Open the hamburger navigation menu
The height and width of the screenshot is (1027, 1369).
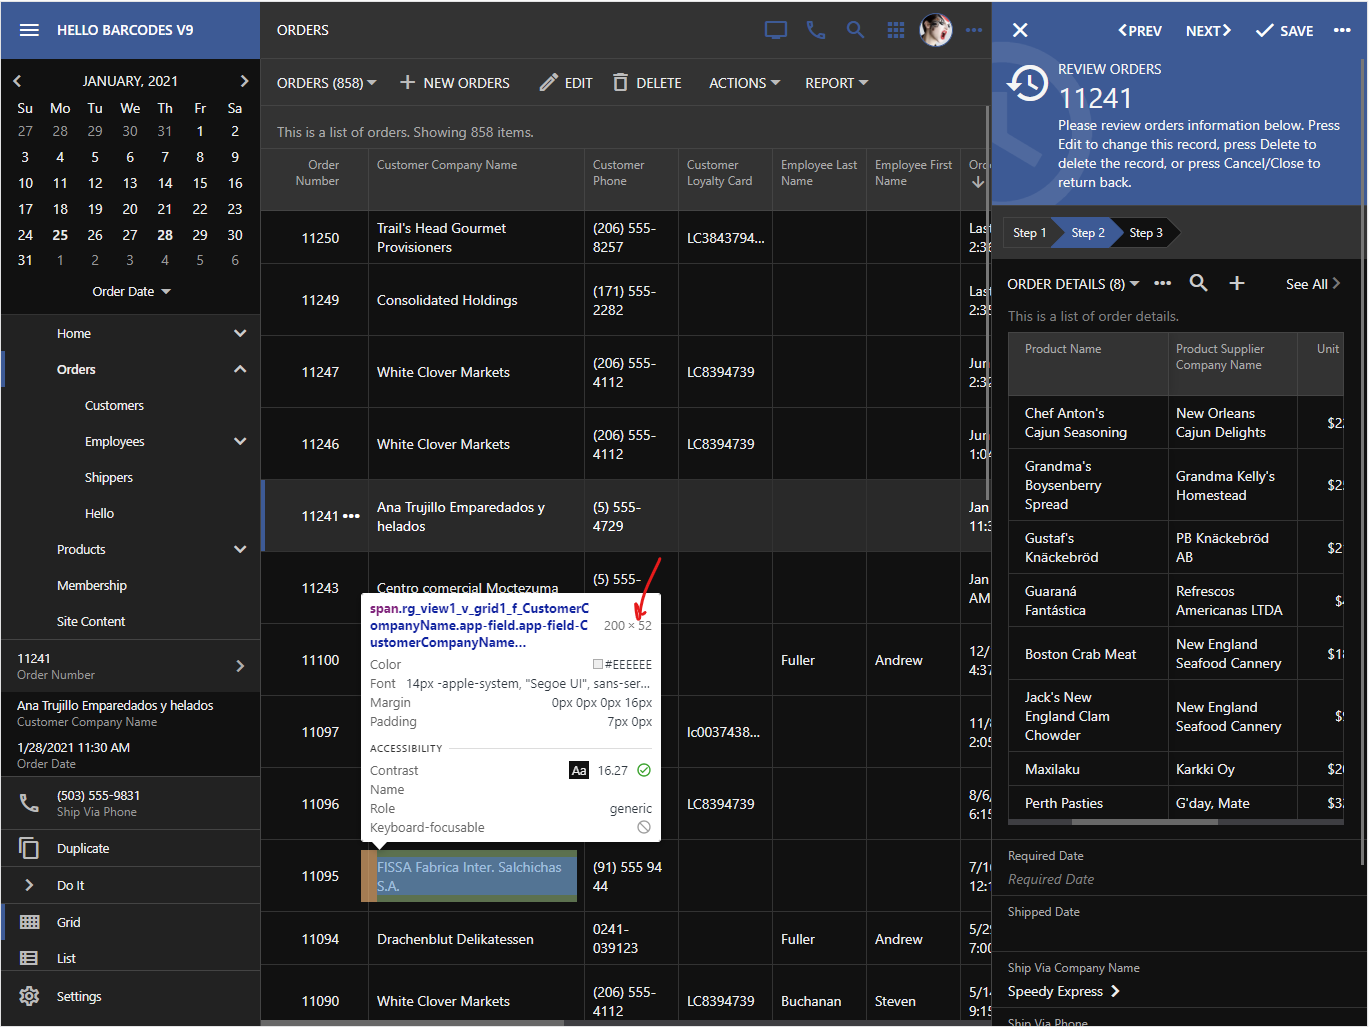tap(29, 30)
